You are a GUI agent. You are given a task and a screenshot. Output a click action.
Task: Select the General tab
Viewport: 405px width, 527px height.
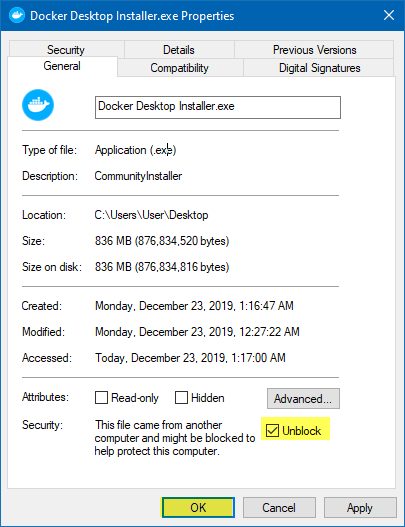[62, 66]
